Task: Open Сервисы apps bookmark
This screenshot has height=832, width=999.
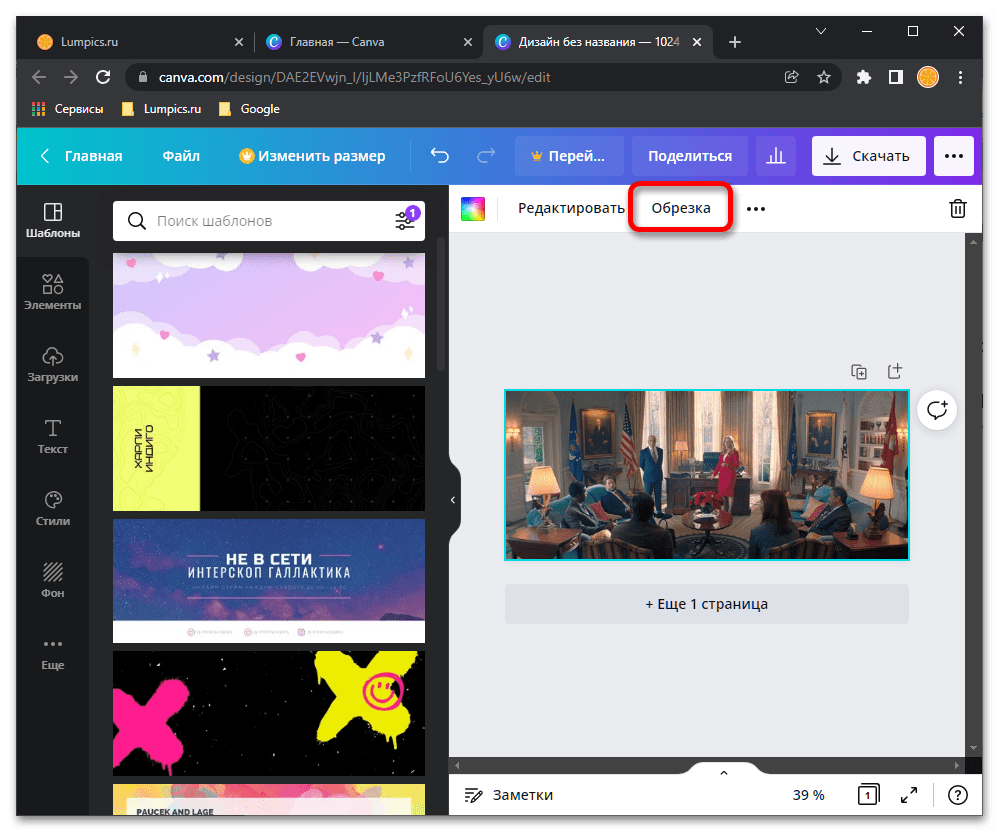Action: (68, 109)
